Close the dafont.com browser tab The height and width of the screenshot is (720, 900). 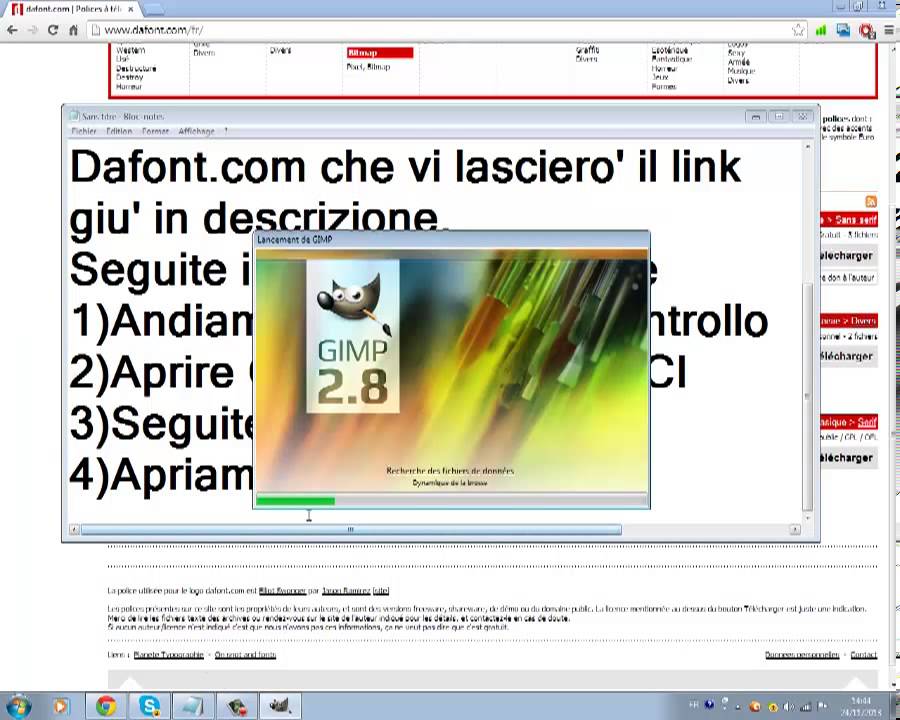point(130,9)
